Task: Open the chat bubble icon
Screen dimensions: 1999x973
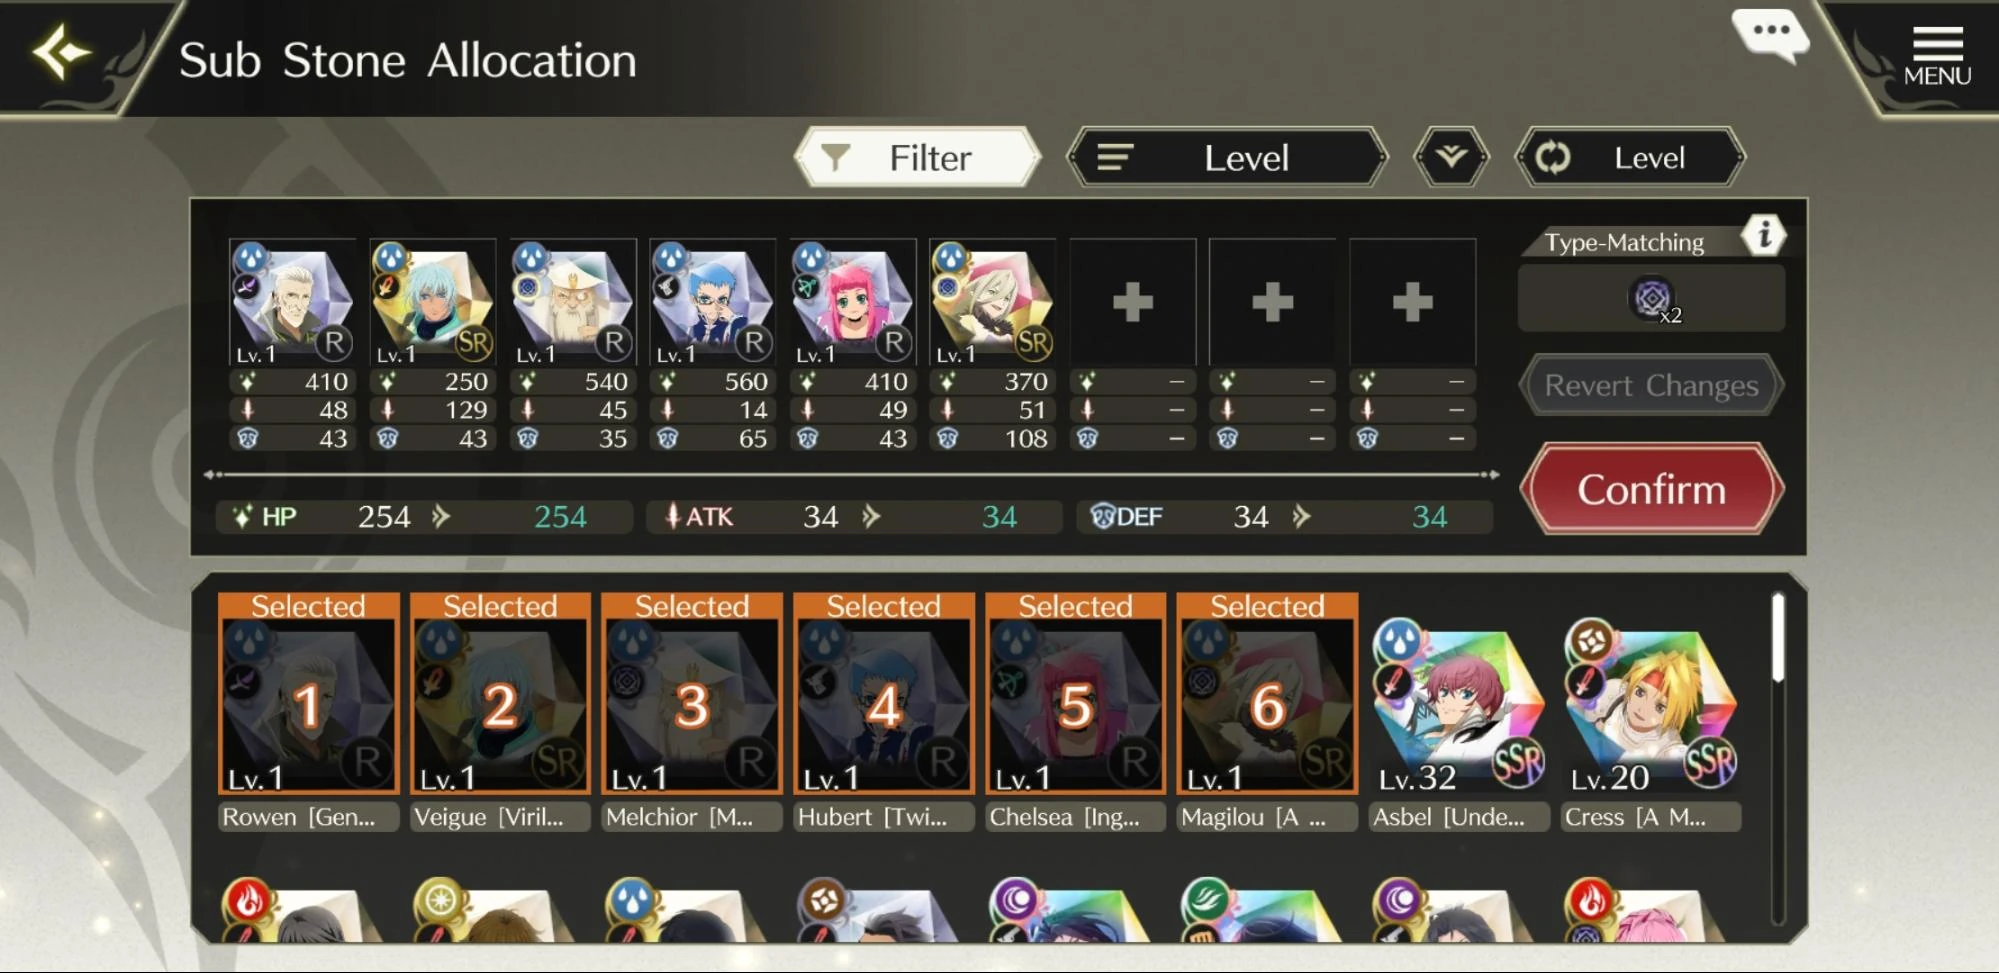Action: pos(1770,36)
